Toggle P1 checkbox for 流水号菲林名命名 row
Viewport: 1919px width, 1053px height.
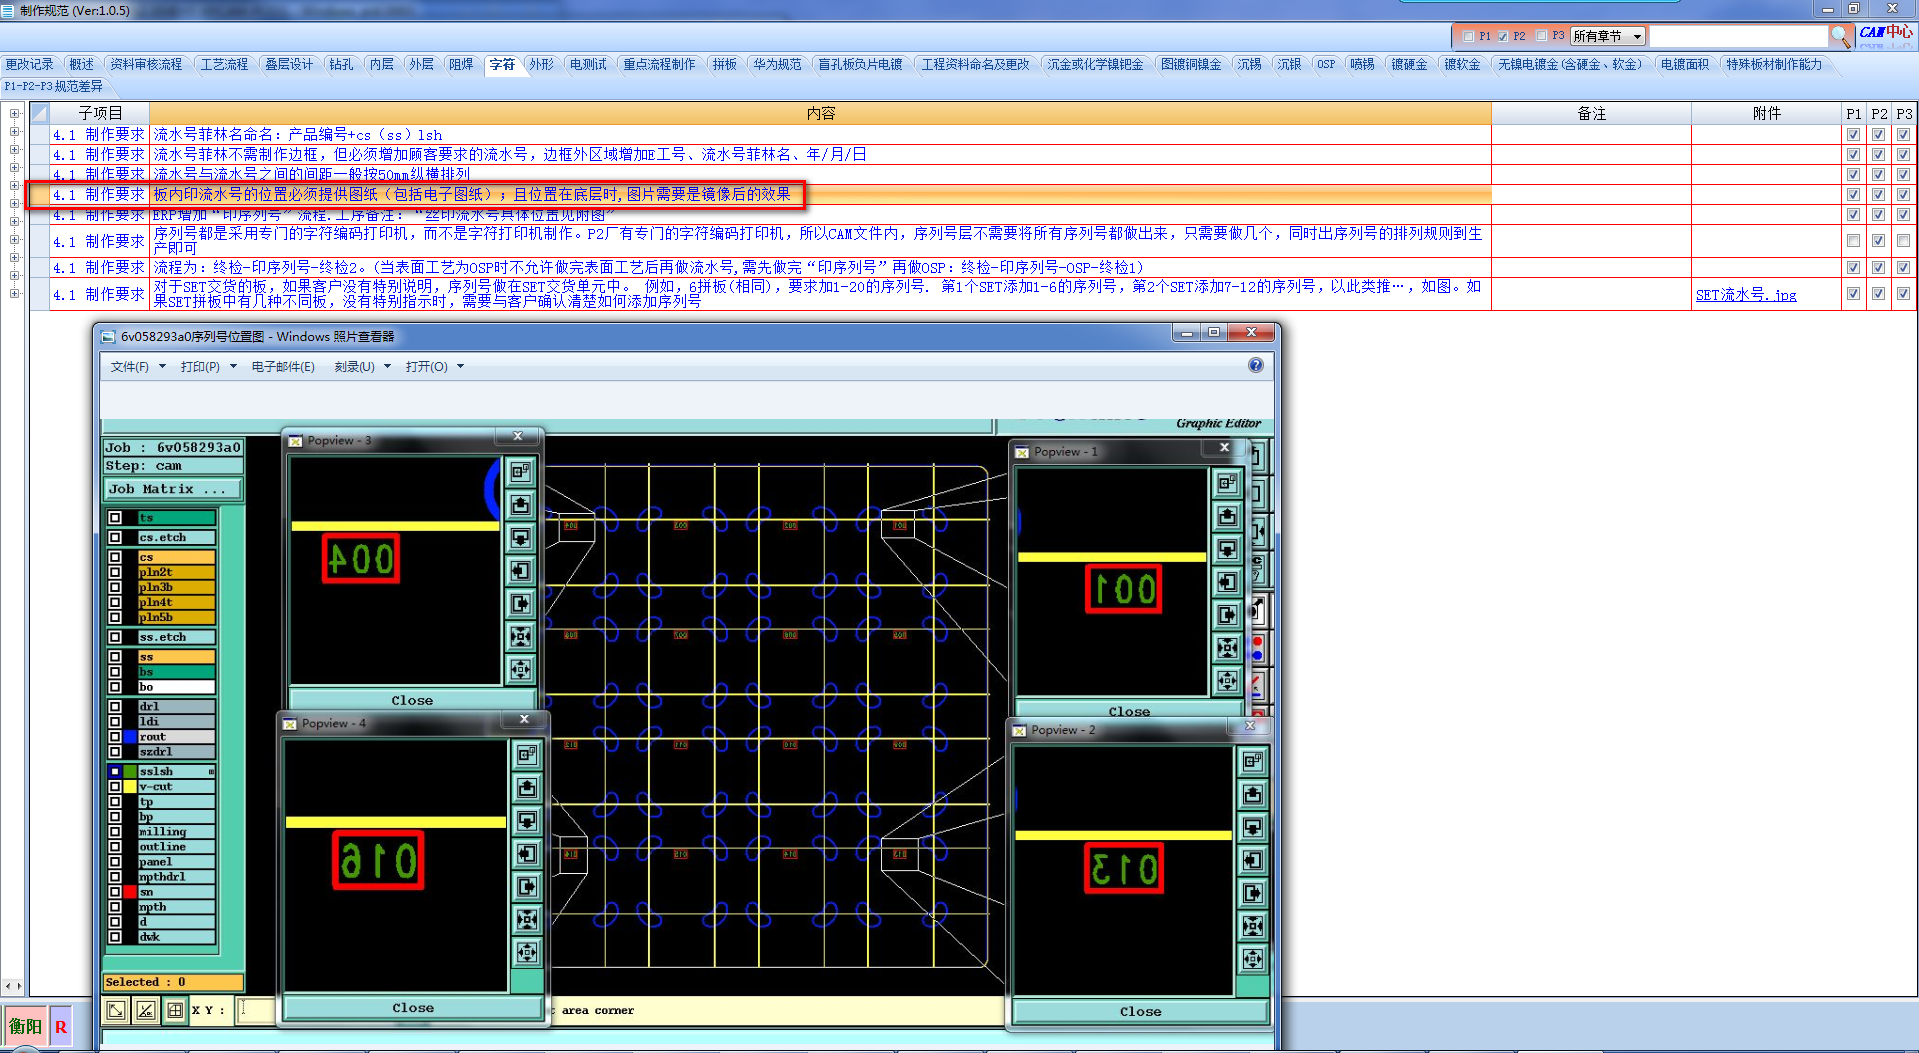pyautogui.click(x=1853, y=135)
